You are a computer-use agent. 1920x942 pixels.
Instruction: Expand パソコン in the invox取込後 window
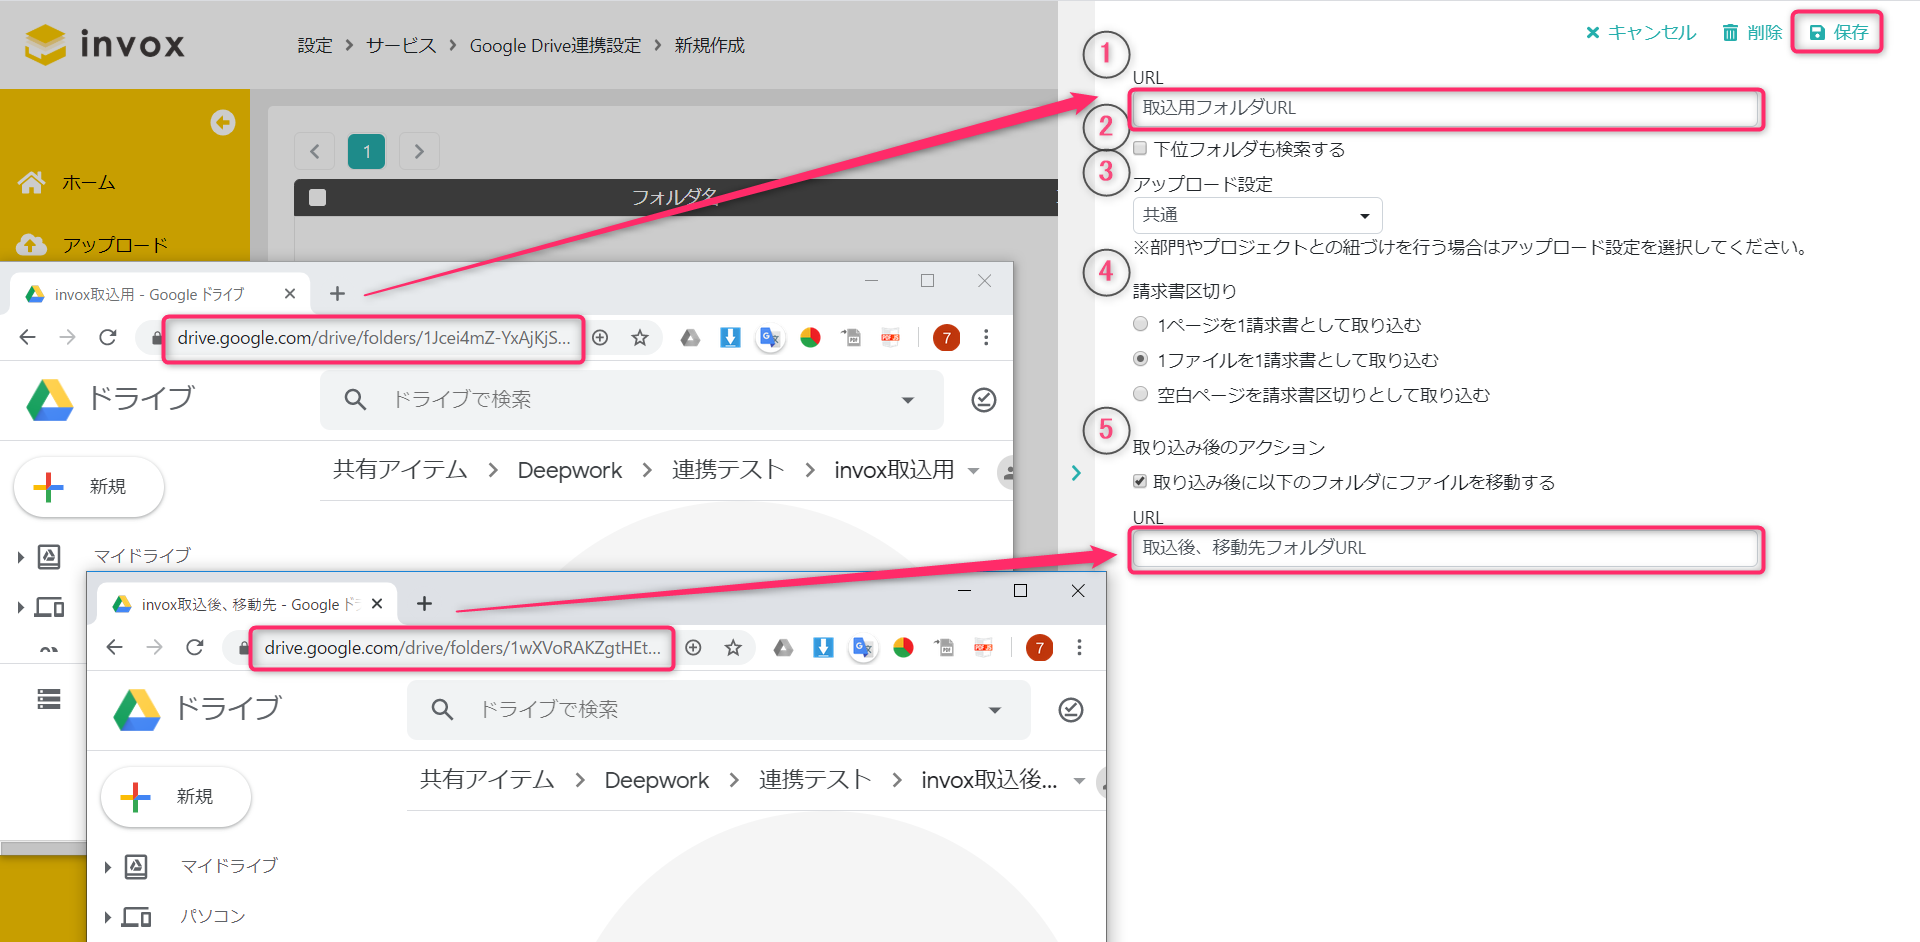107,917
